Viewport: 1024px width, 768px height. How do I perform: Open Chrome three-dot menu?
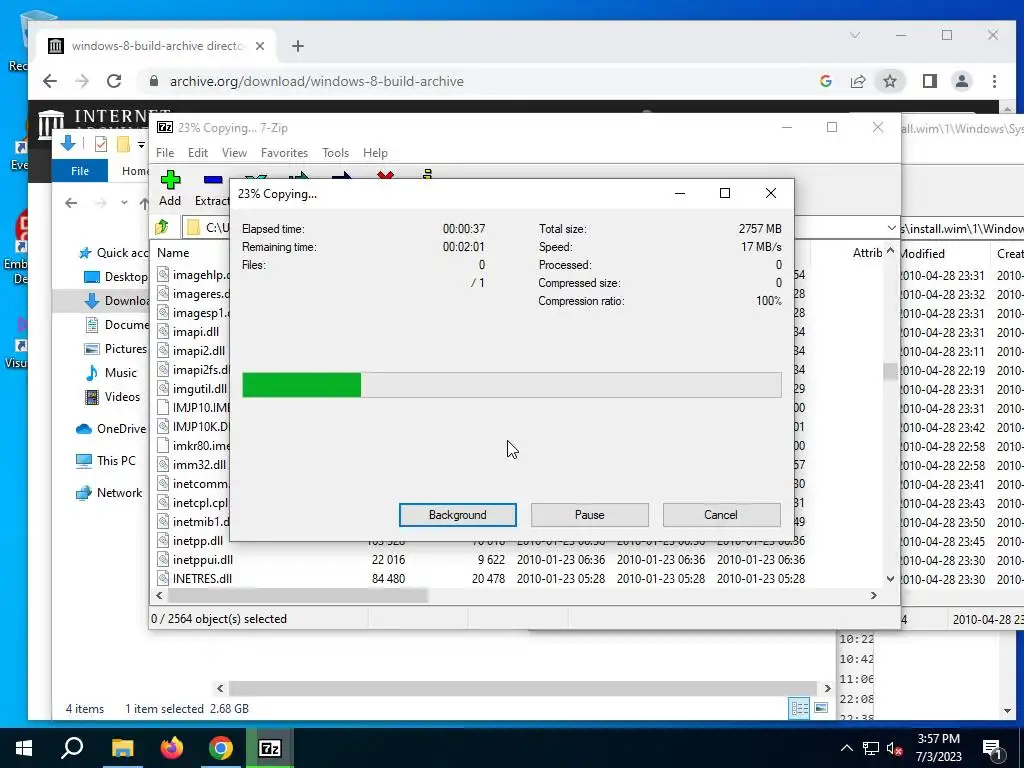[x=994, y=81]
